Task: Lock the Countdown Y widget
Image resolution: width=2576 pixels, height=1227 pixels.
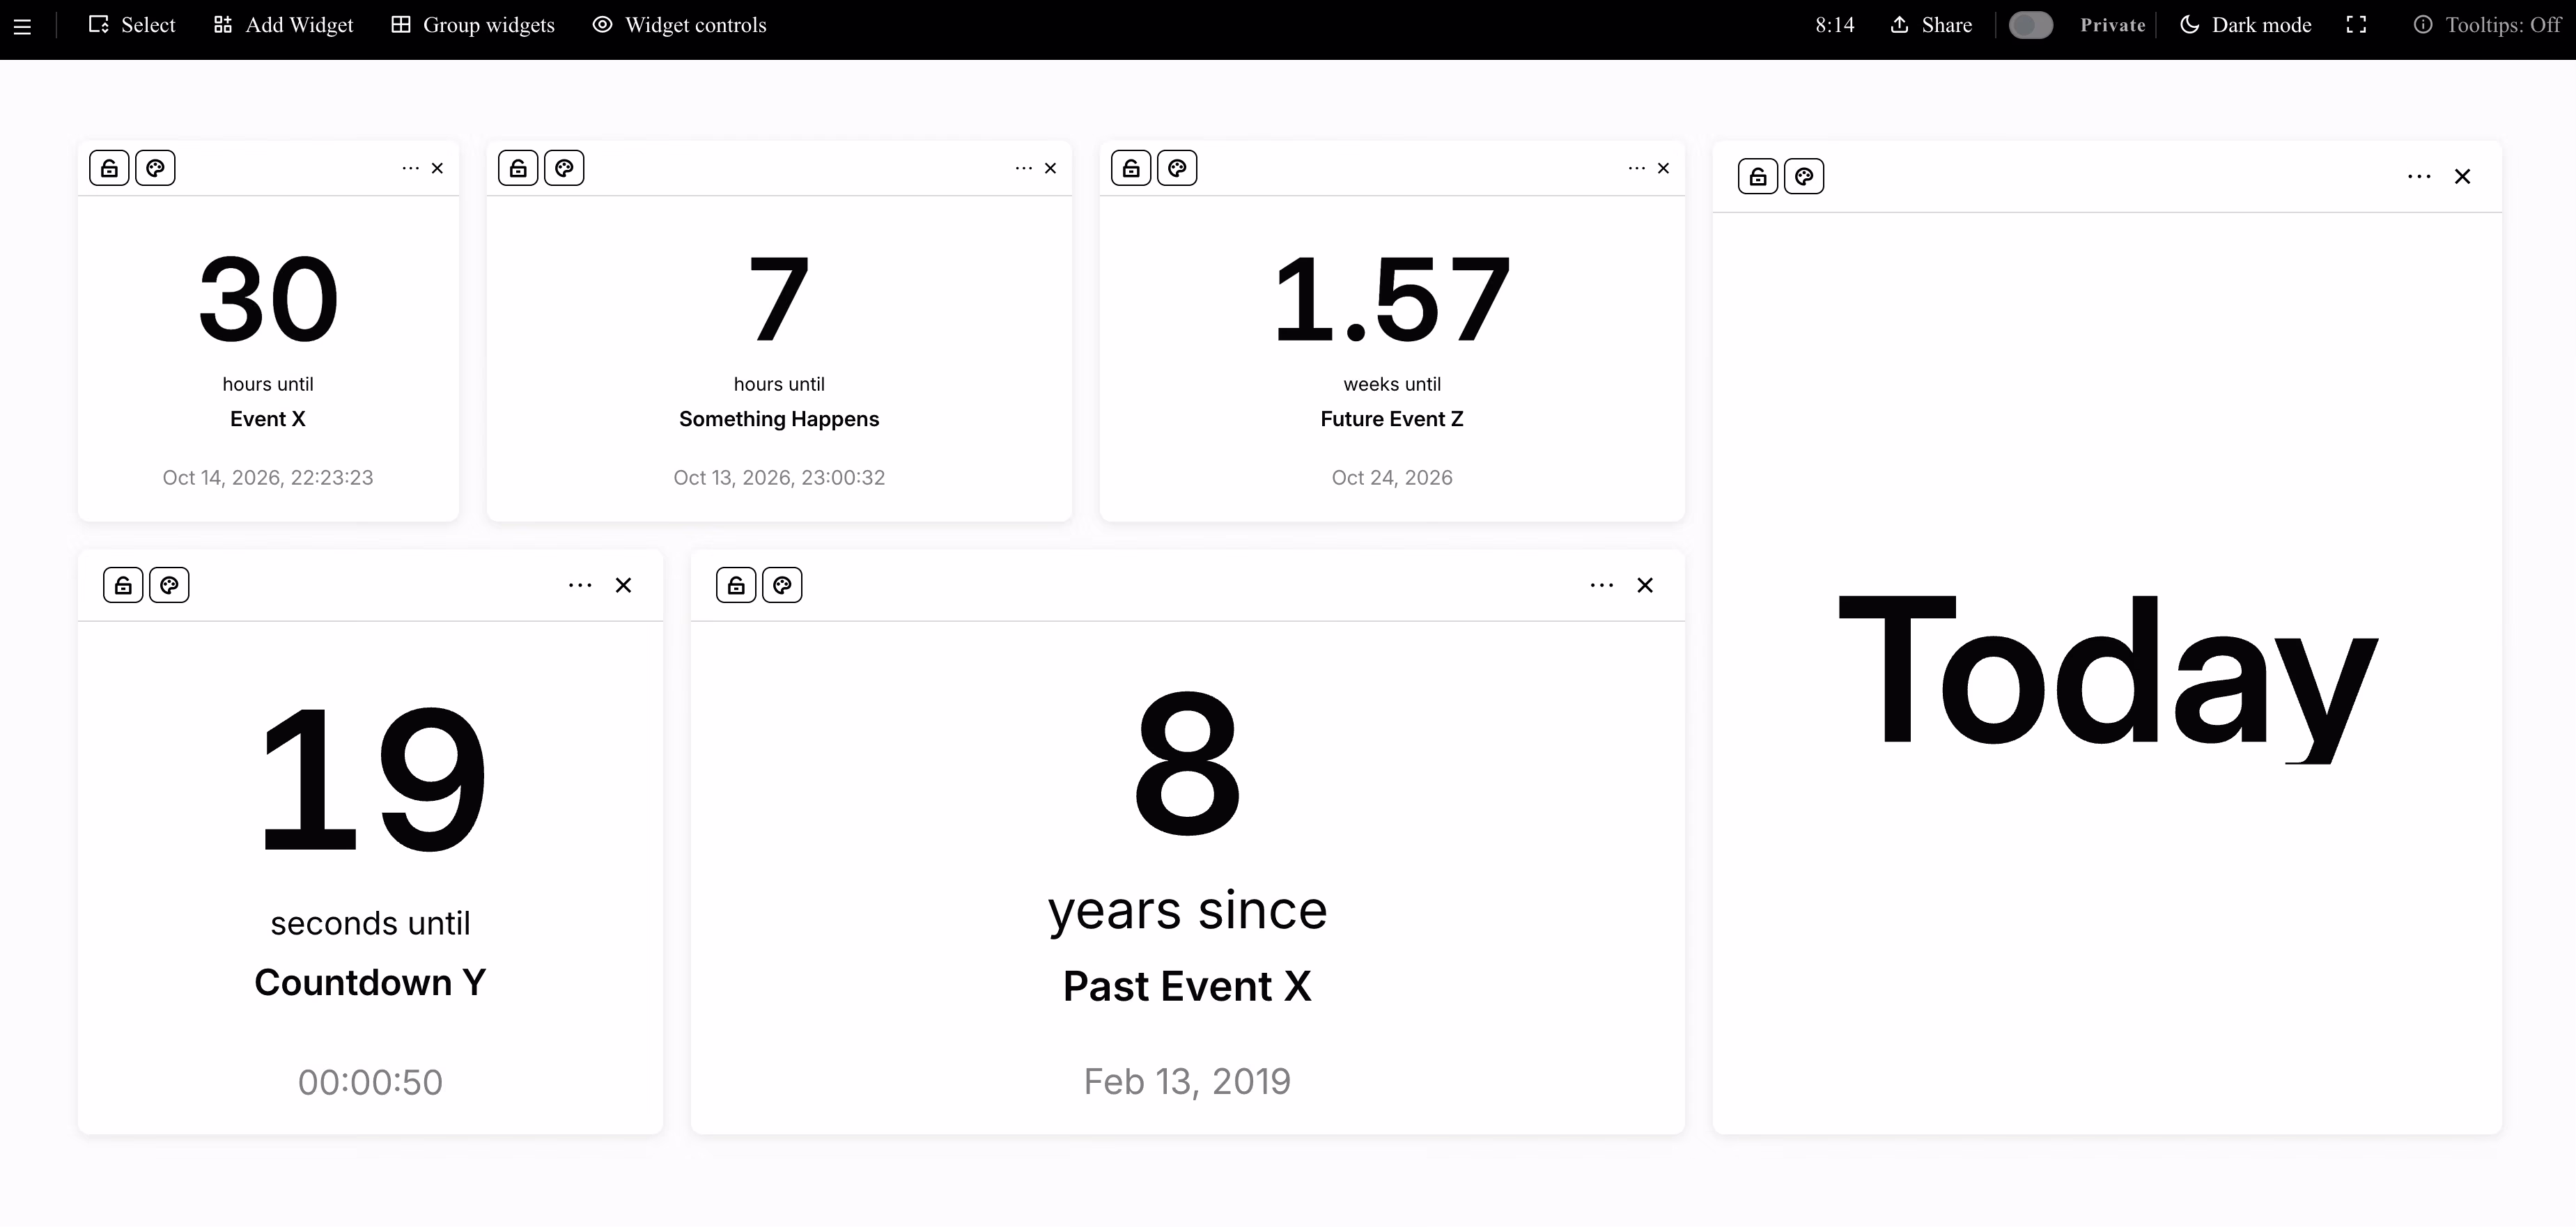Action: (x=123, y=585)
